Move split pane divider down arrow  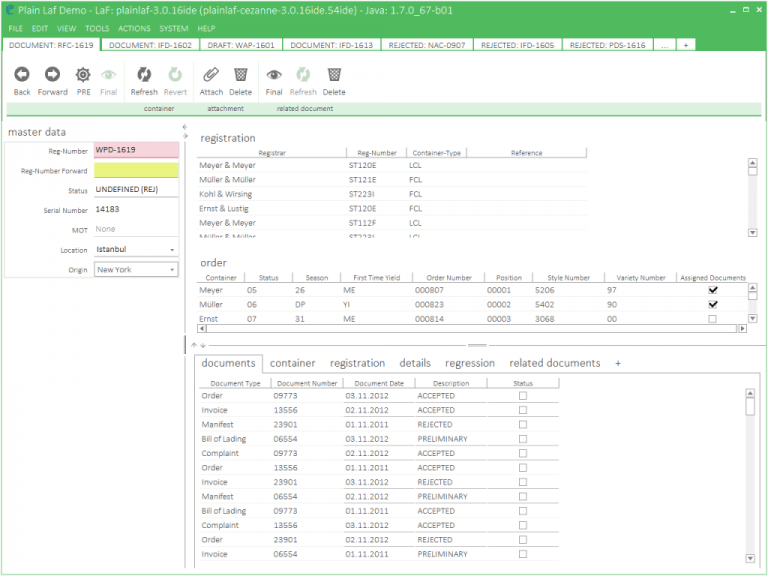203,345
